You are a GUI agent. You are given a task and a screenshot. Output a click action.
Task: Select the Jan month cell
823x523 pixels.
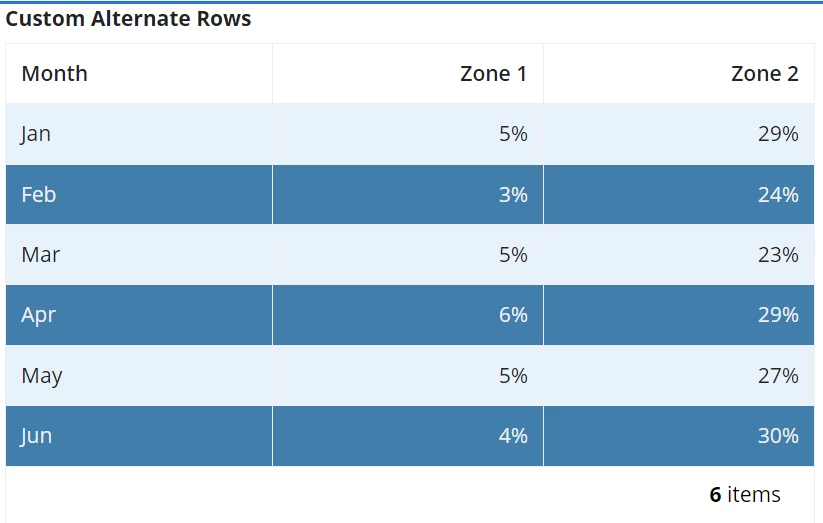[139, 134]
